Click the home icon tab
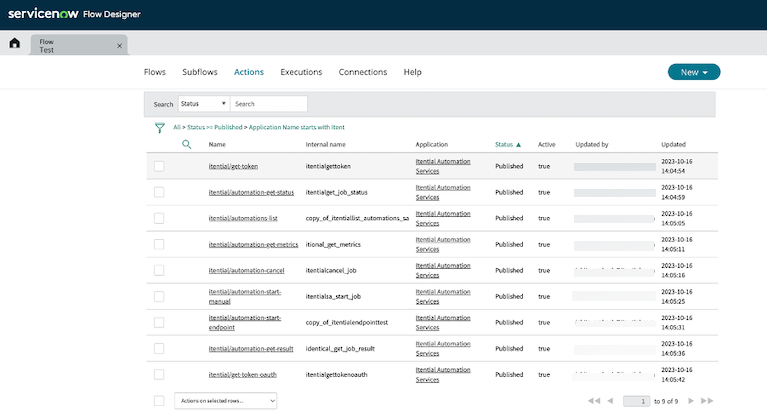 14,45
